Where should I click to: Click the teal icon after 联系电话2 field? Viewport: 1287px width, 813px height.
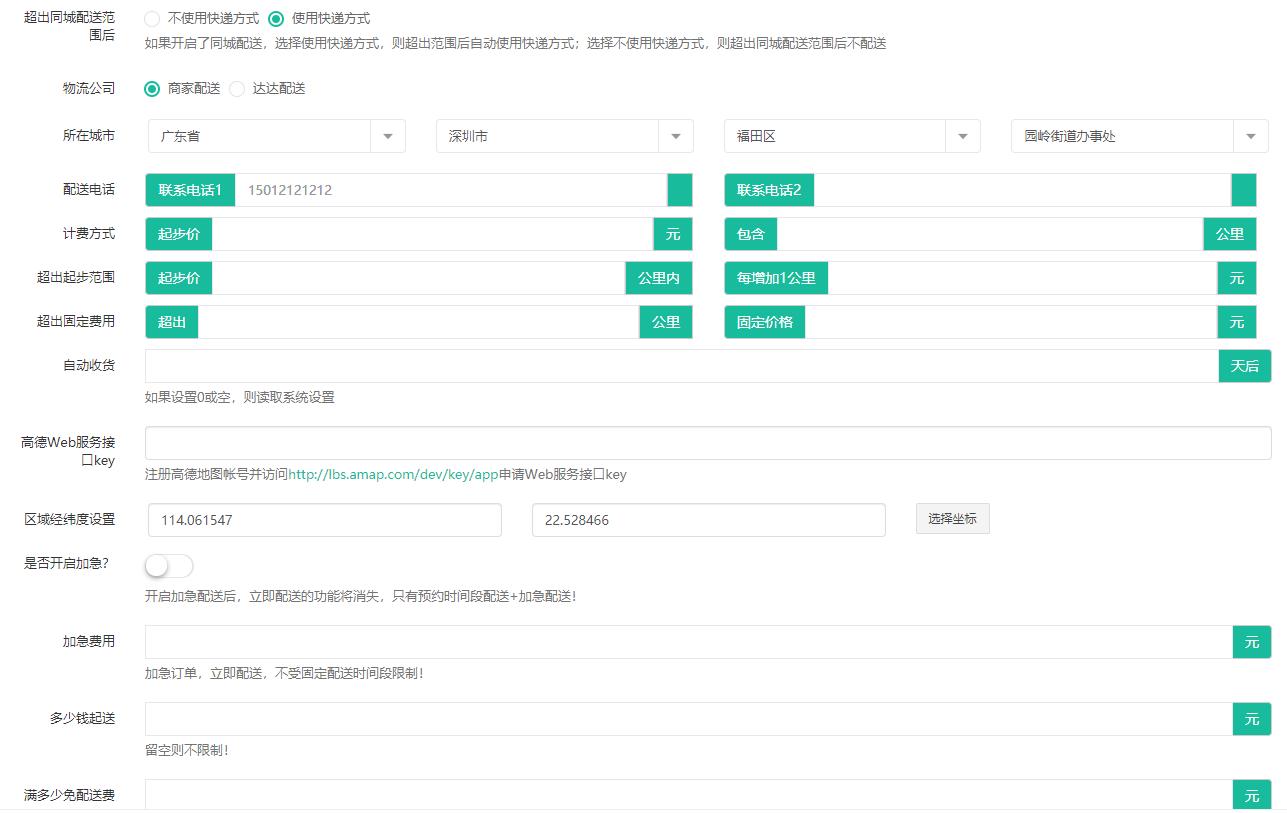coord(1245,189)
